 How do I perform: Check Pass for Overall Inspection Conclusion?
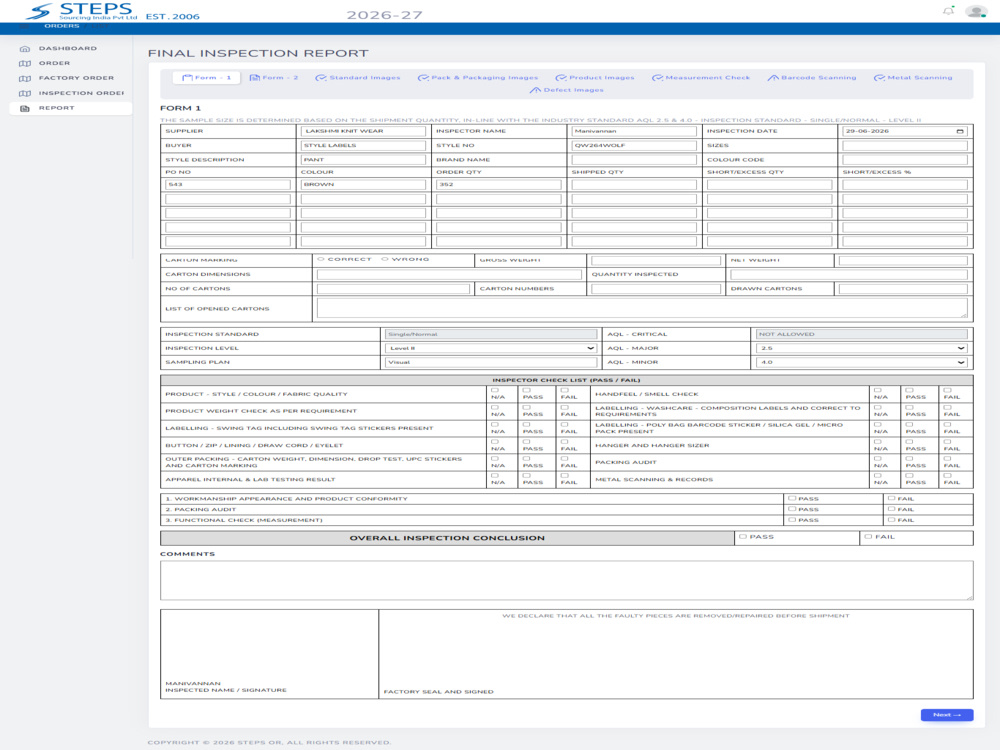[x=743, y=537]
